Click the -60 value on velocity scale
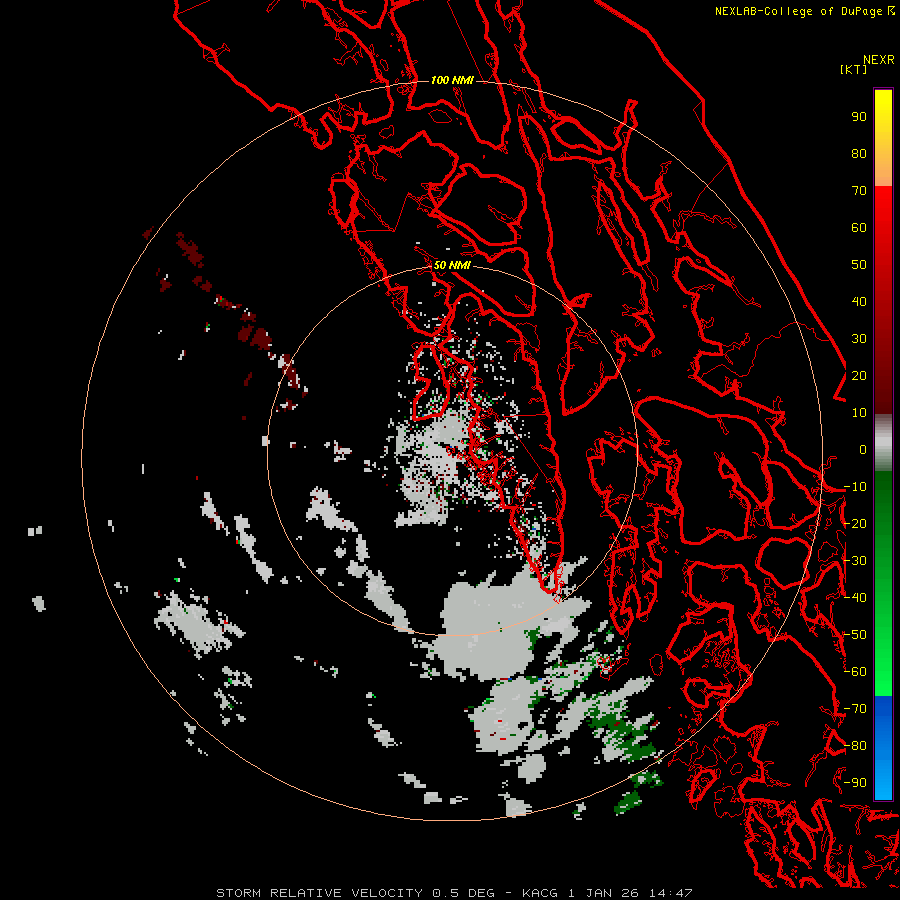 tap(855, 672)
